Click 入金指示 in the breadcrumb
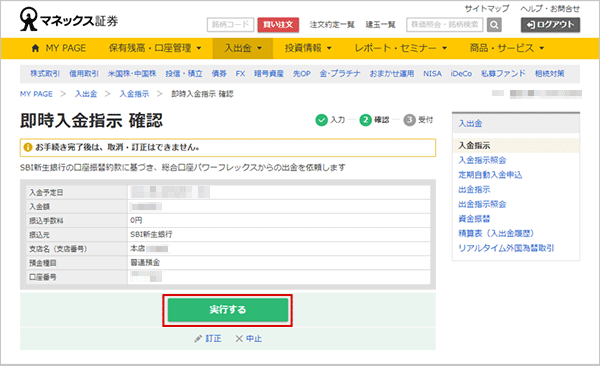 pos(134,94)
